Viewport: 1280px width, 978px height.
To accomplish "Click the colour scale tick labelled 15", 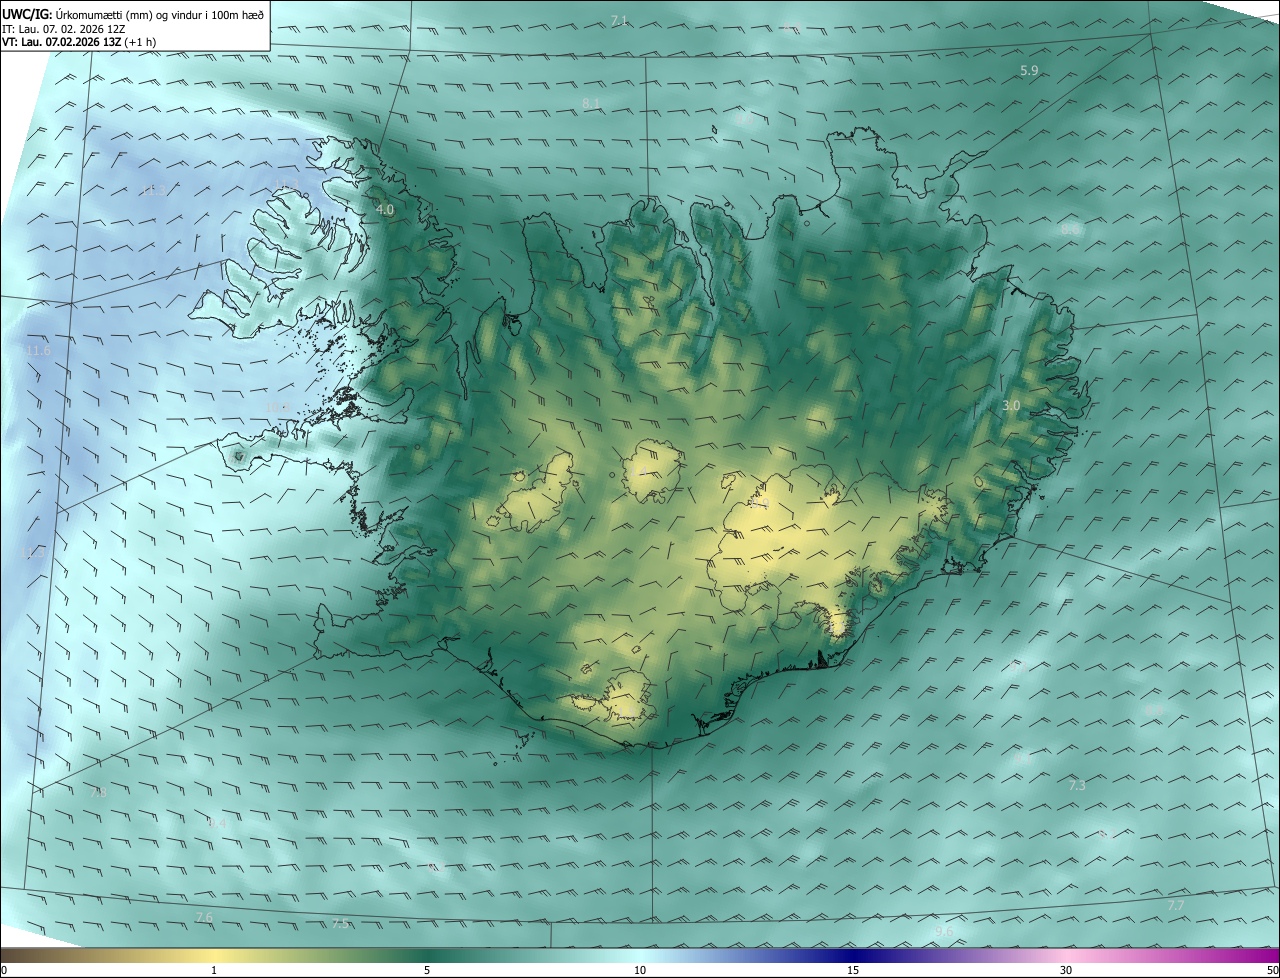I will [853, 971].
